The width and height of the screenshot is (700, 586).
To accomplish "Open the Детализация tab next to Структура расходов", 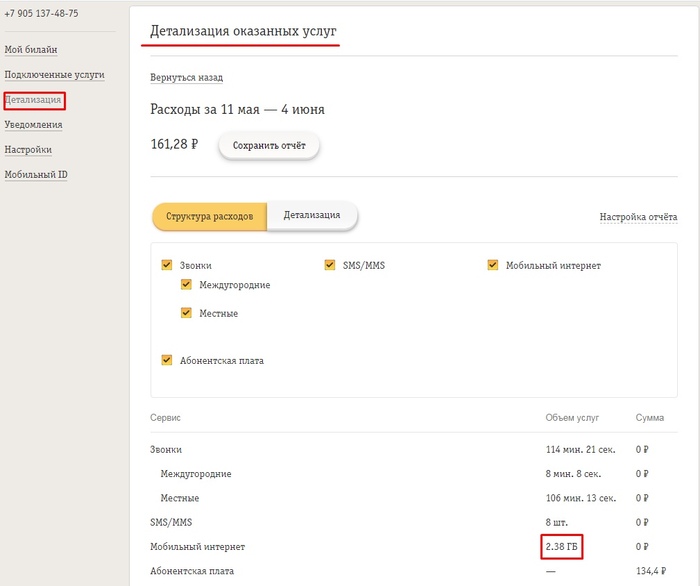I will click(x=312, y=215).
